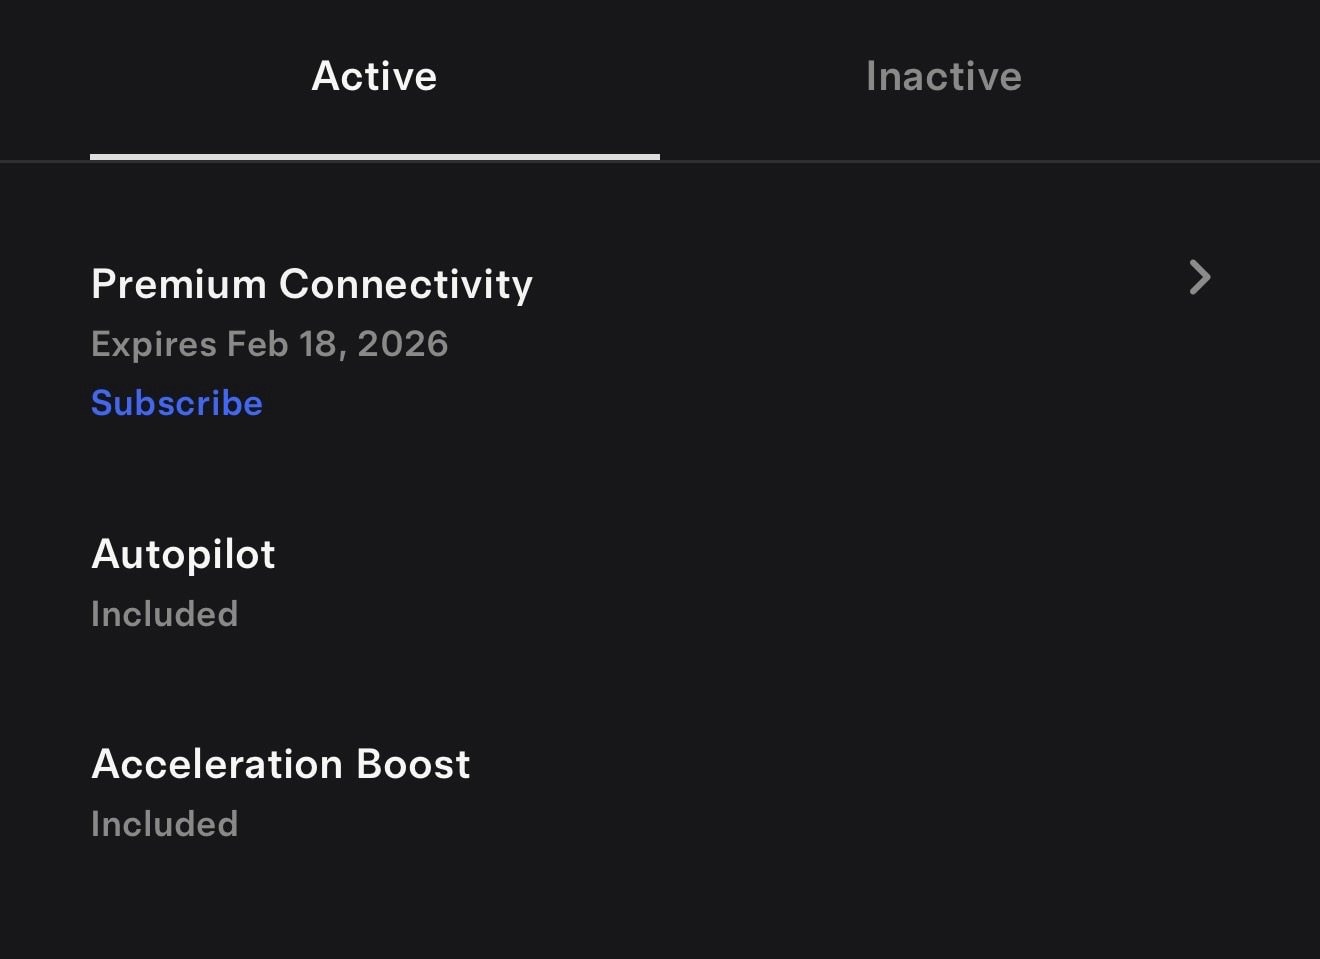Select the Premium Connectivity heading

[312, 284]
